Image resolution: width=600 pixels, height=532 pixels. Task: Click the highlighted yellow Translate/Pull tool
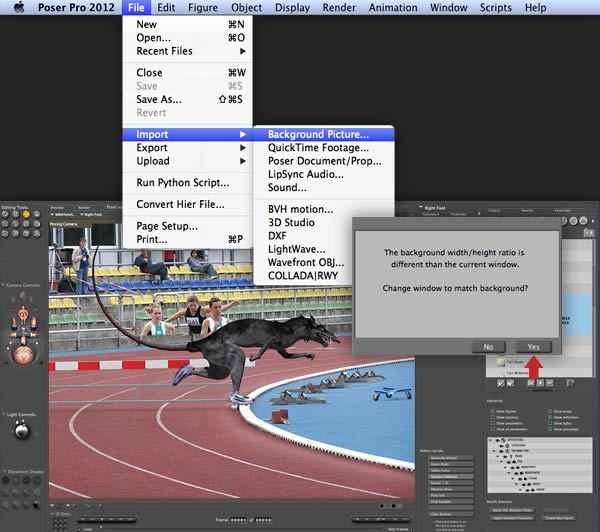point(26,214)
